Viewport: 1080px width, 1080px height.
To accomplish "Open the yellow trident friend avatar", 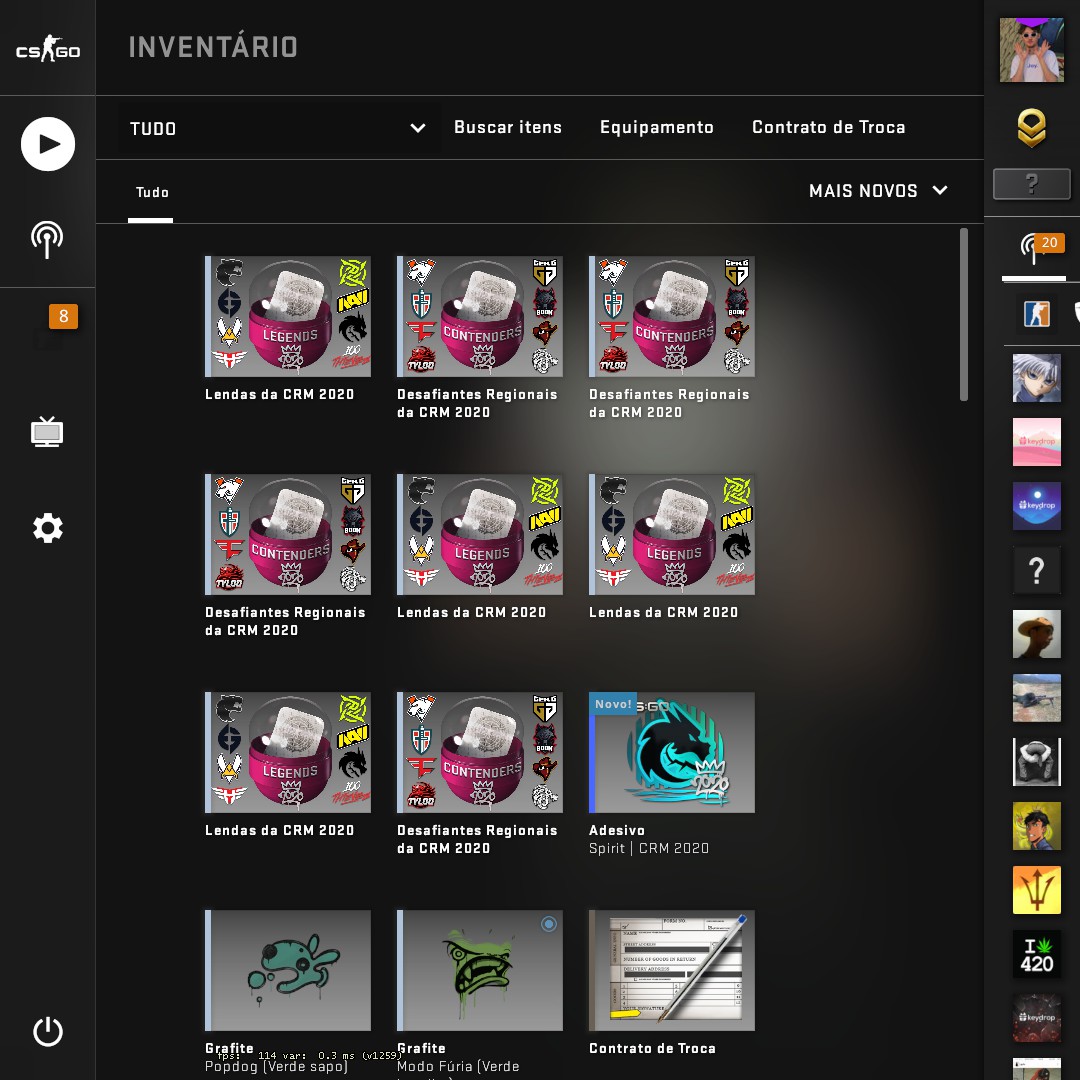I will click(x=1037, y=890).
